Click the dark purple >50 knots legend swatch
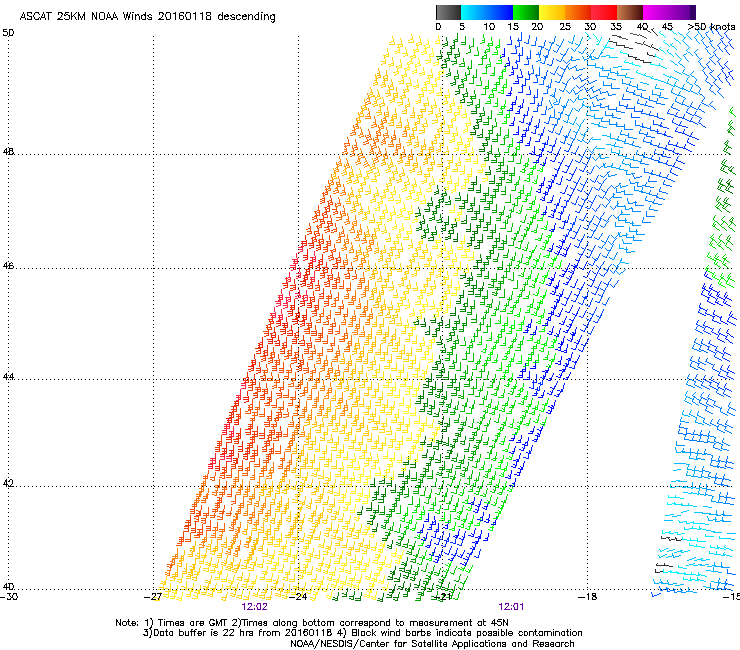 [x=693, y=12]
